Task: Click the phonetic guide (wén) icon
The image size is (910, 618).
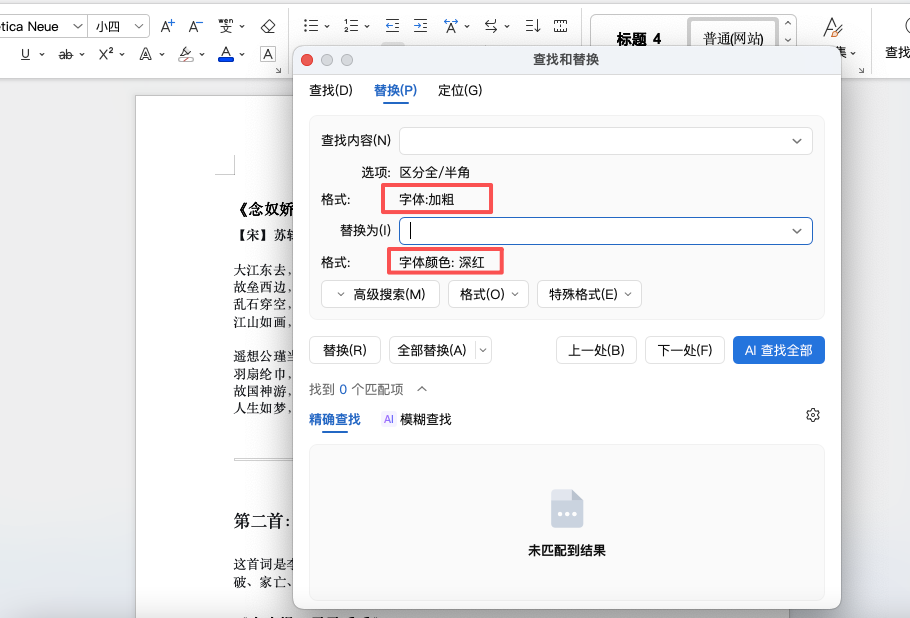Action: 225,26
